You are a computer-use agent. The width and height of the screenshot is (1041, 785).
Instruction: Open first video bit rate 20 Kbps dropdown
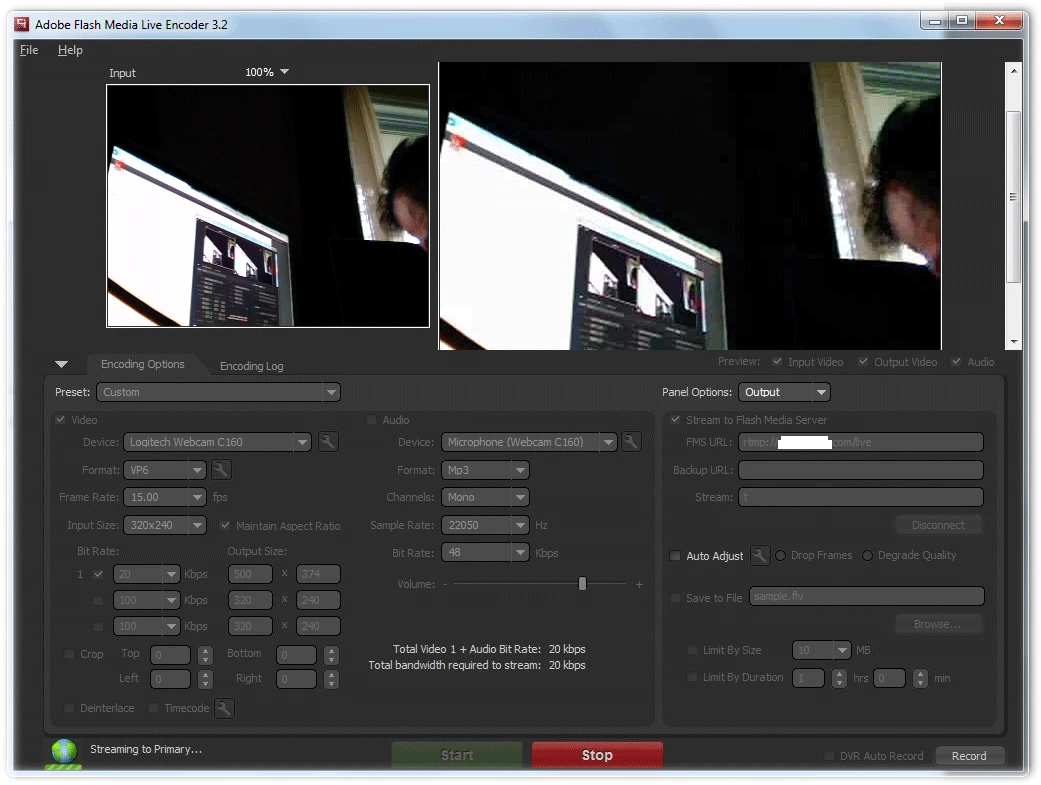click(x=147, y=574)
